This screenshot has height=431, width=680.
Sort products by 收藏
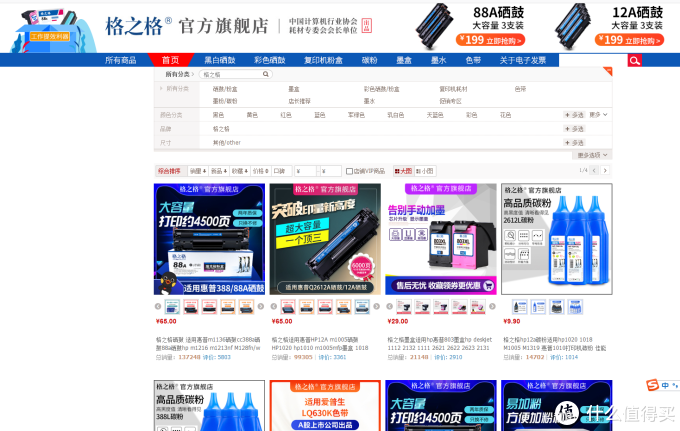pos(239,171)
